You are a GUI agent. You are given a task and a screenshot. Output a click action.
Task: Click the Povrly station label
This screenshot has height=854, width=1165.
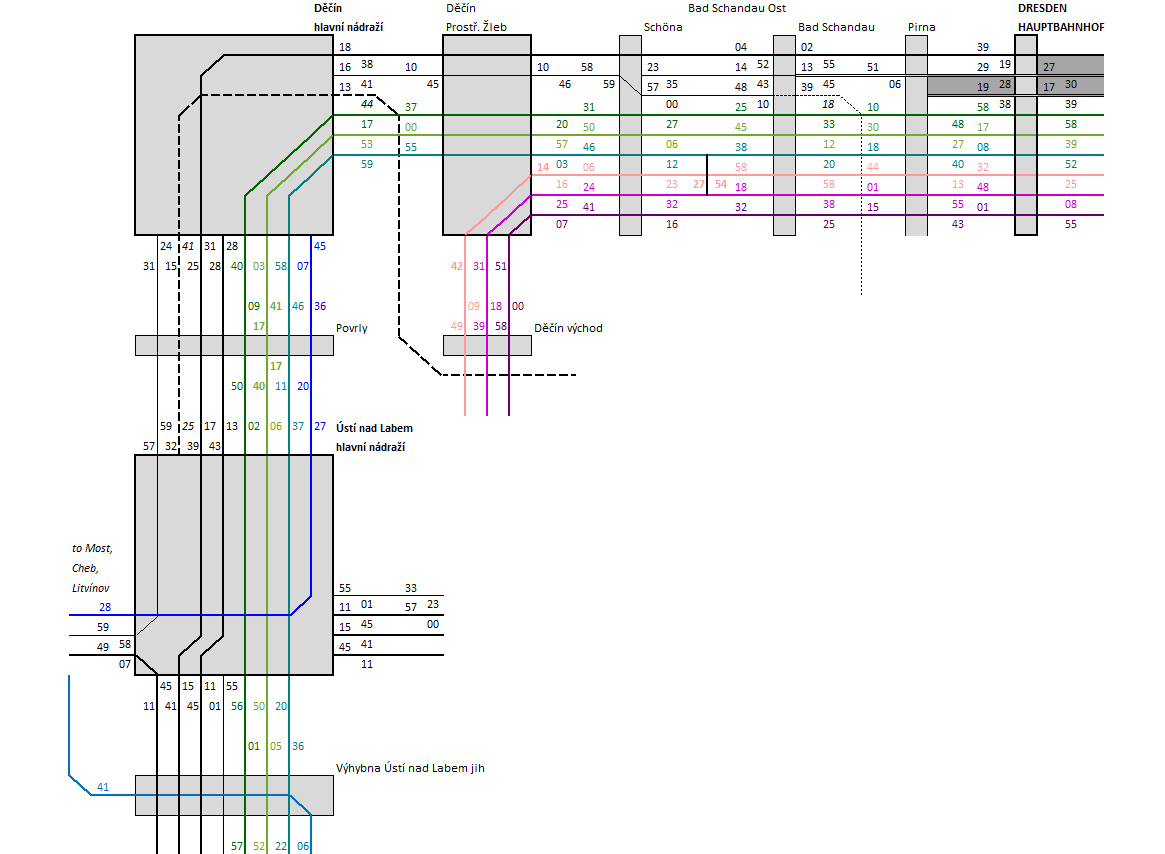point(352,327)
